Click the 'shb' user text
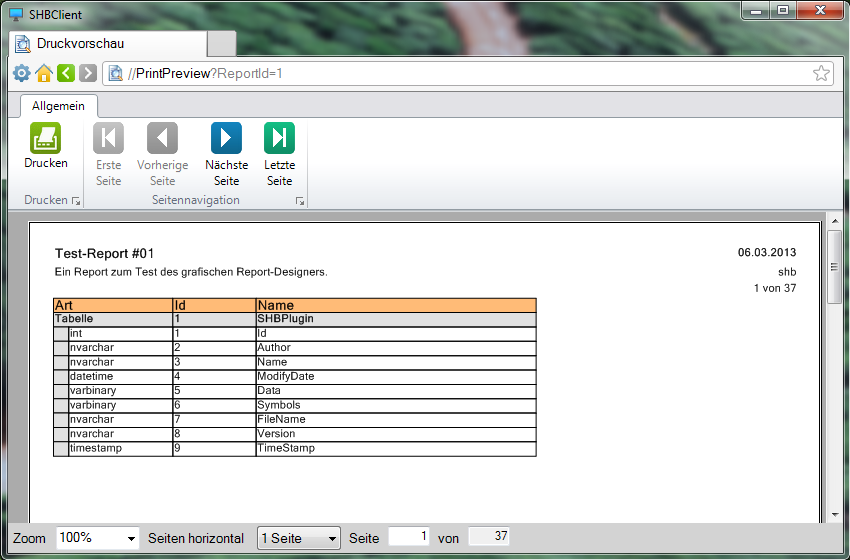The height and width of the screenshot is (560, 850). [x=787, y=272]
